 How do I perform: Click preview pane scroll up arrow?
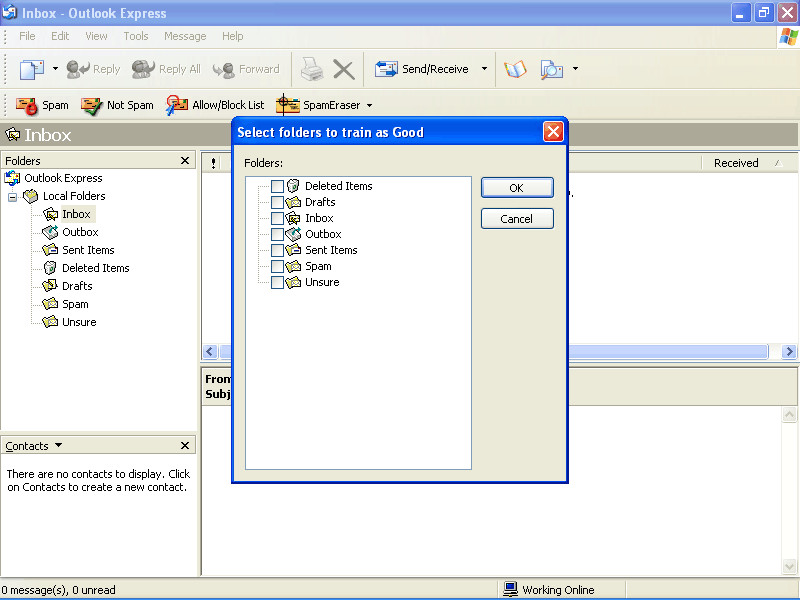(x=789, y=414)
